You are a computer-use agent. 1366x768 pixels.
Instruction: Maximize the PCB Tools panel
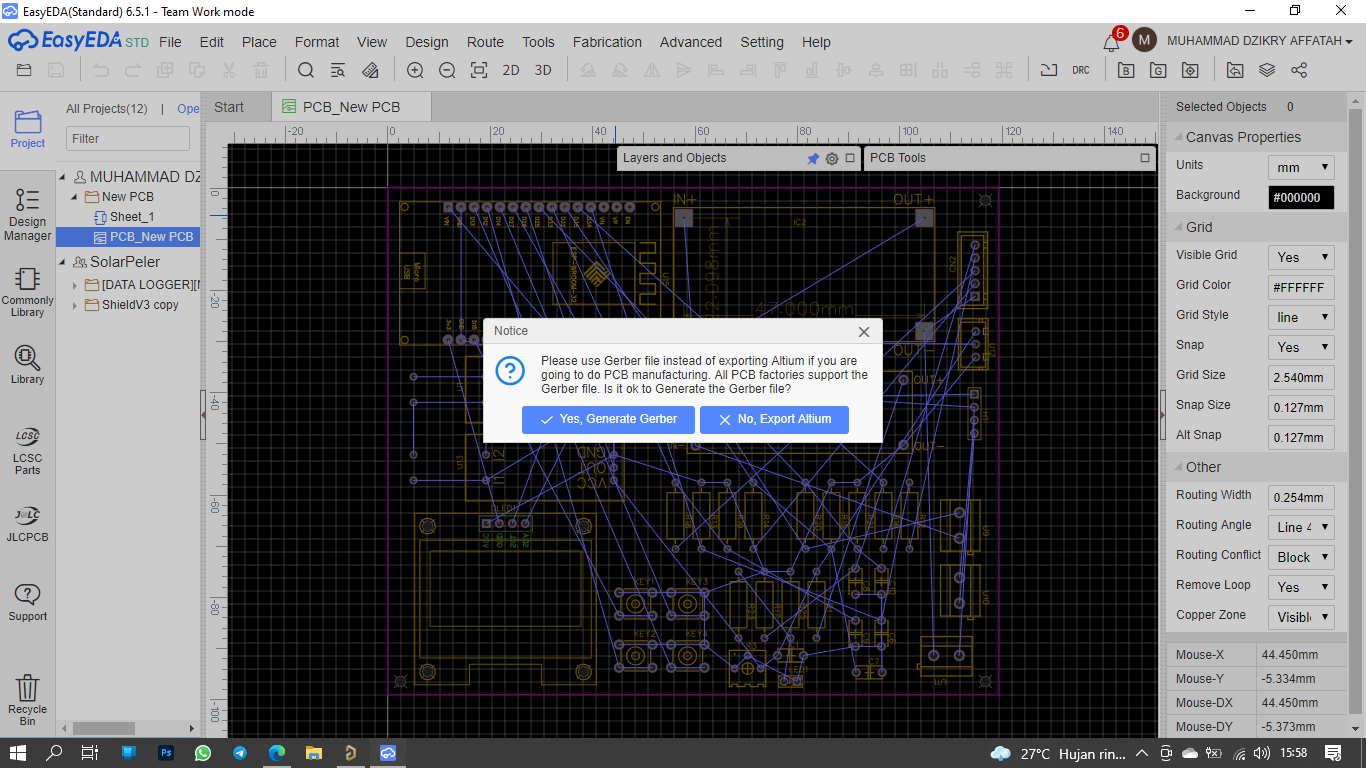[x=1145, y=158]
